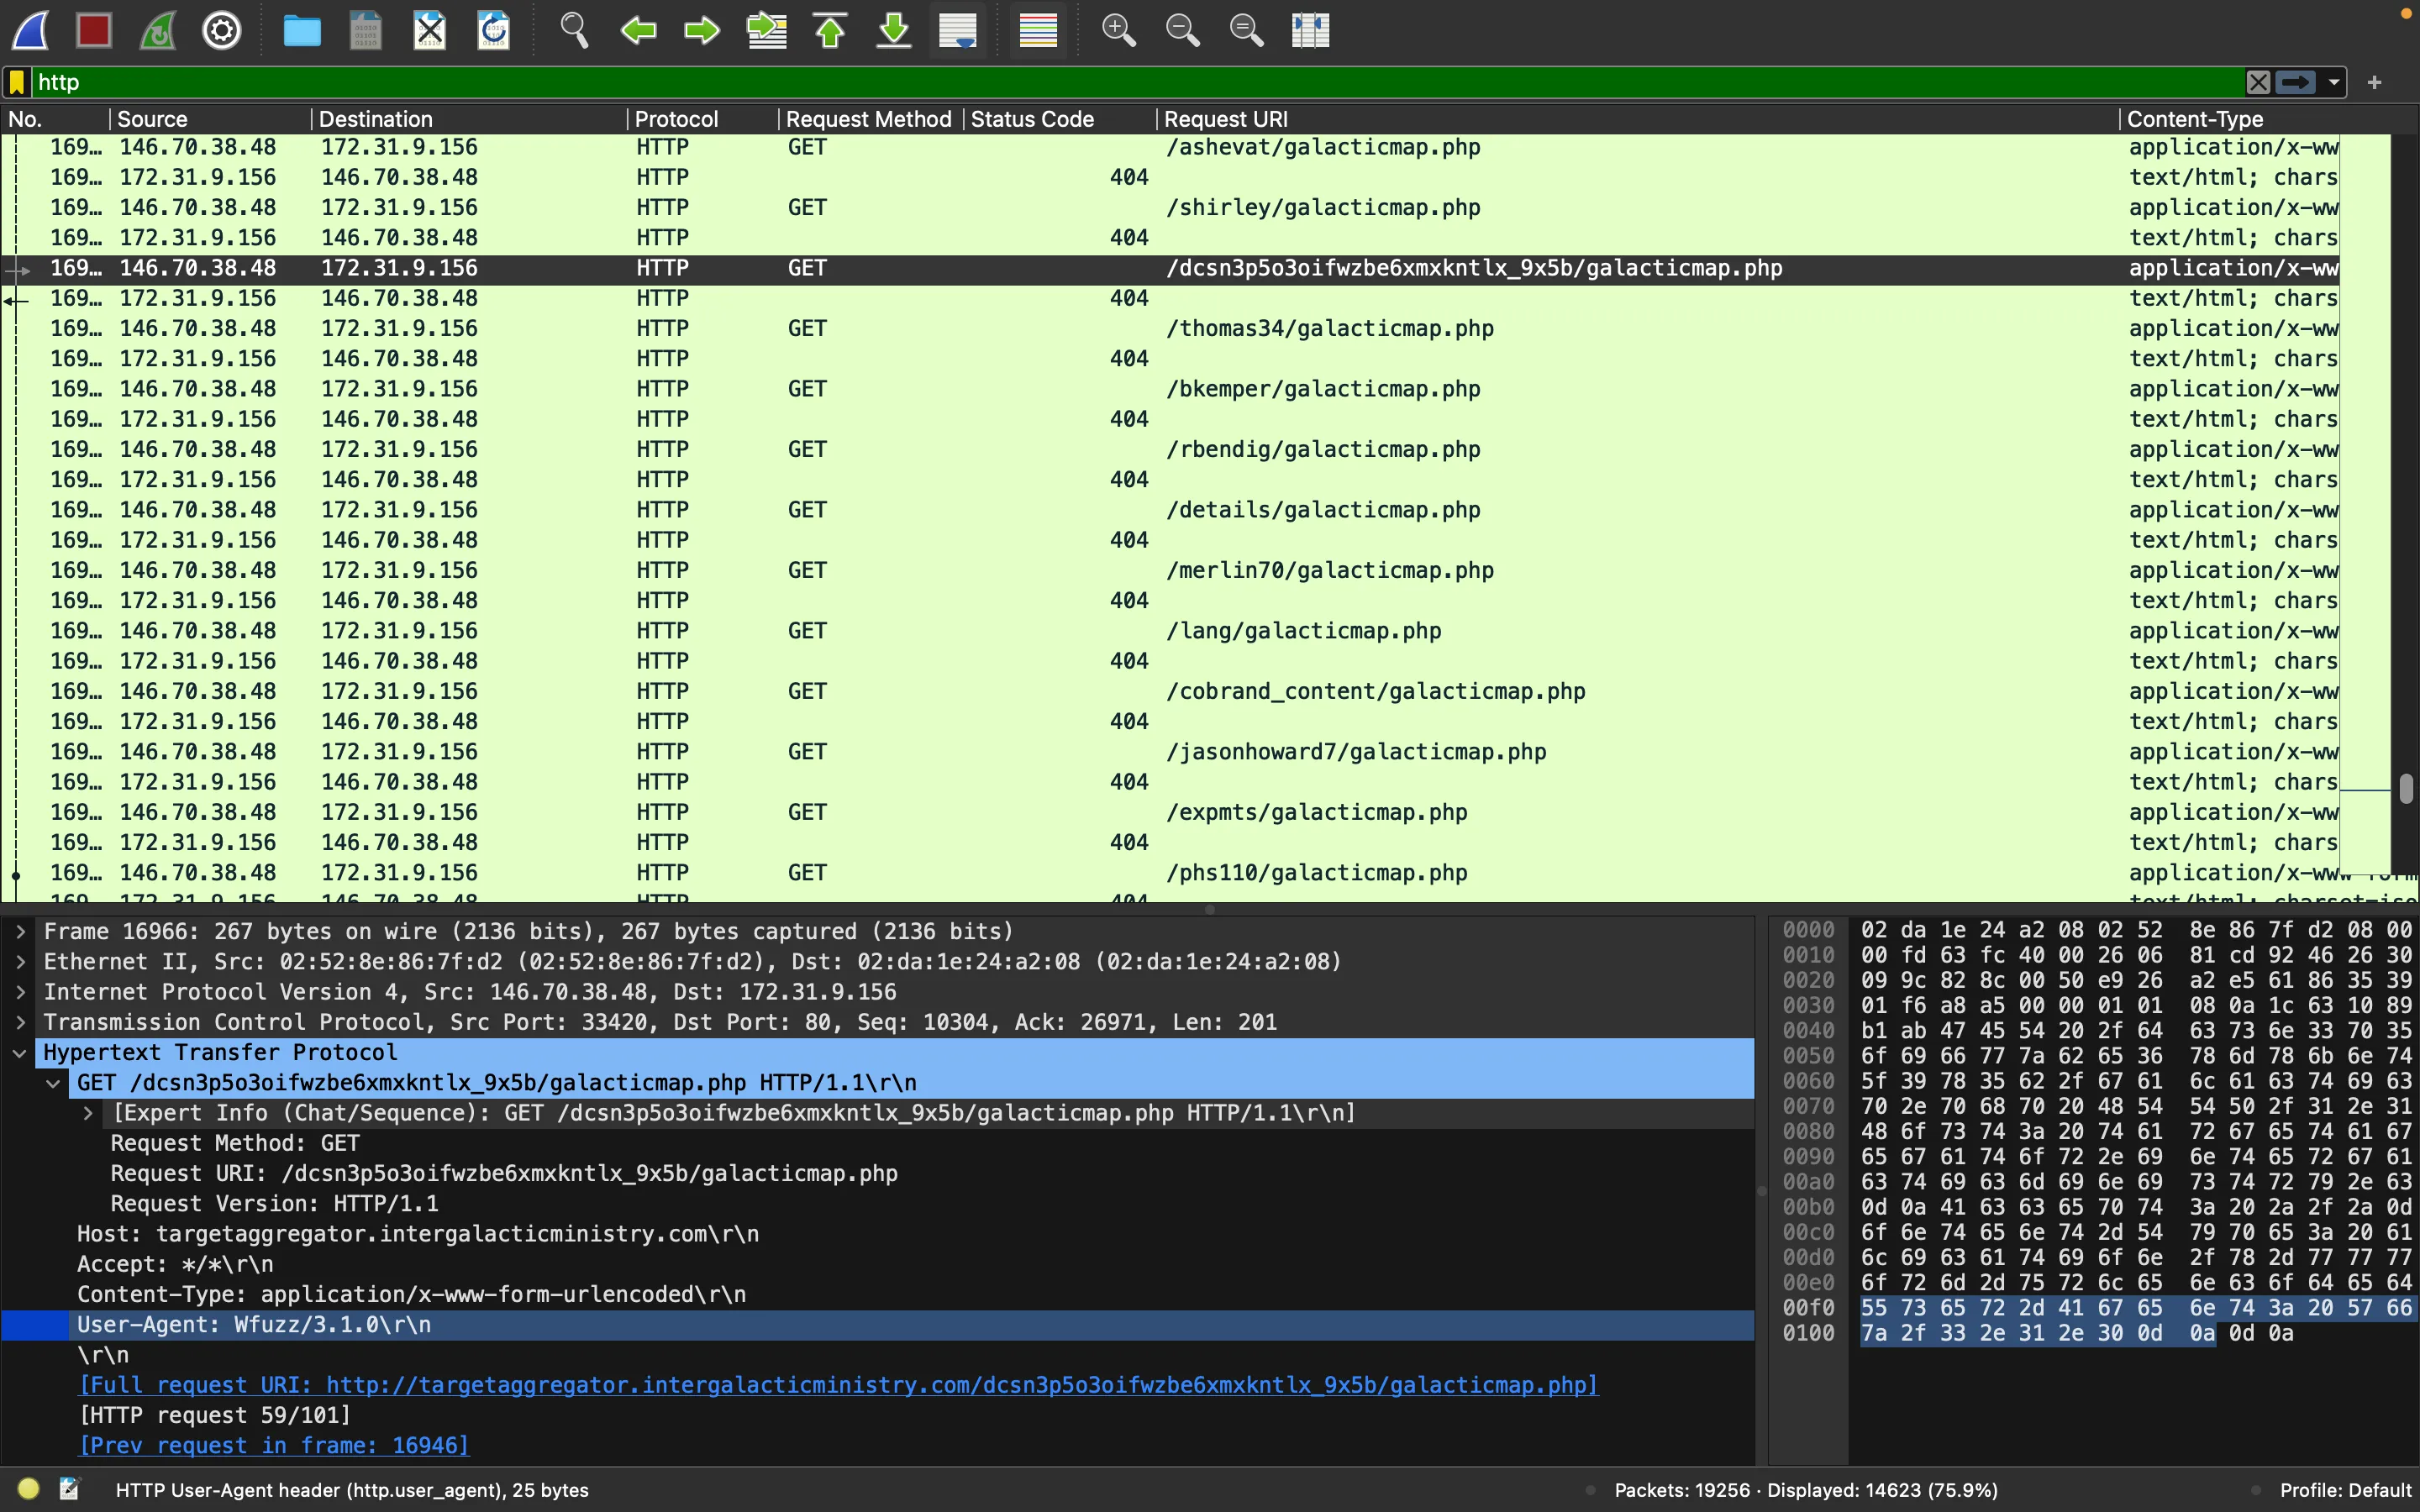
Task: Select the Request Version: HTTP/1.1 field
Action: (878, 1204)
